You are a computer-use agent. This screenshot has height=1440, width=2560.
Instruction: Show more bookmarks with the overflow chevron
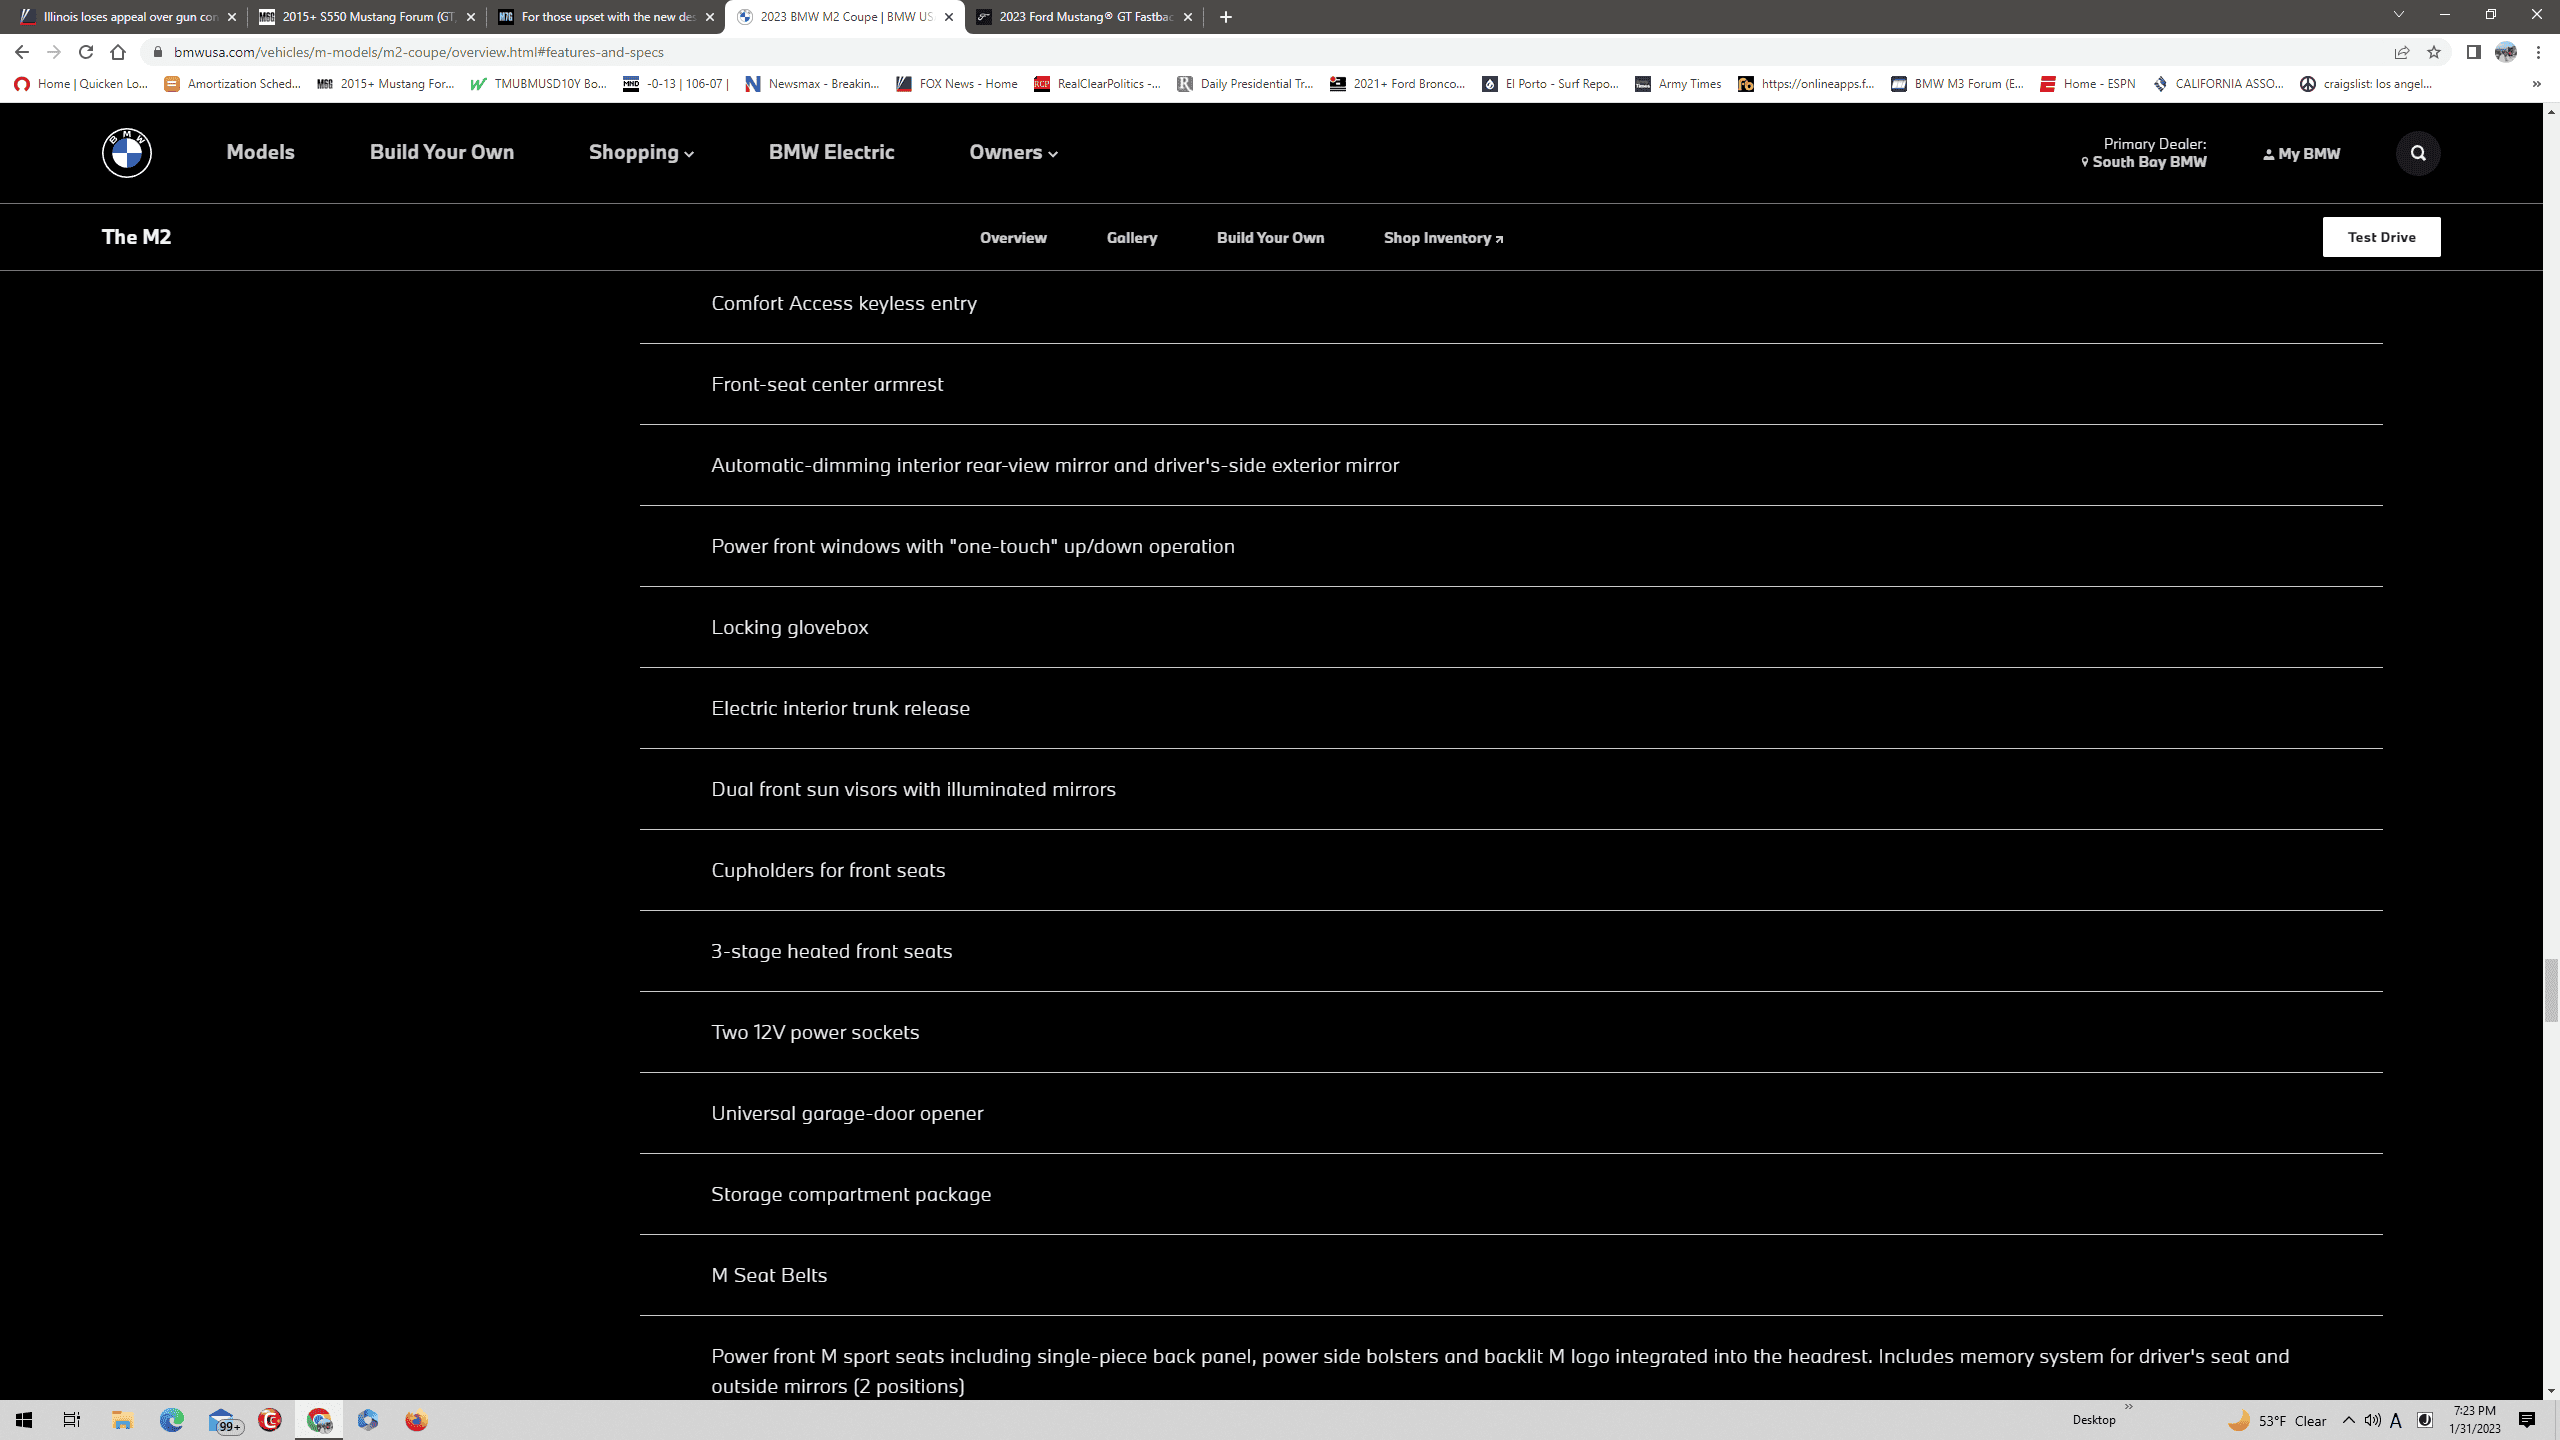(2536, 84)
